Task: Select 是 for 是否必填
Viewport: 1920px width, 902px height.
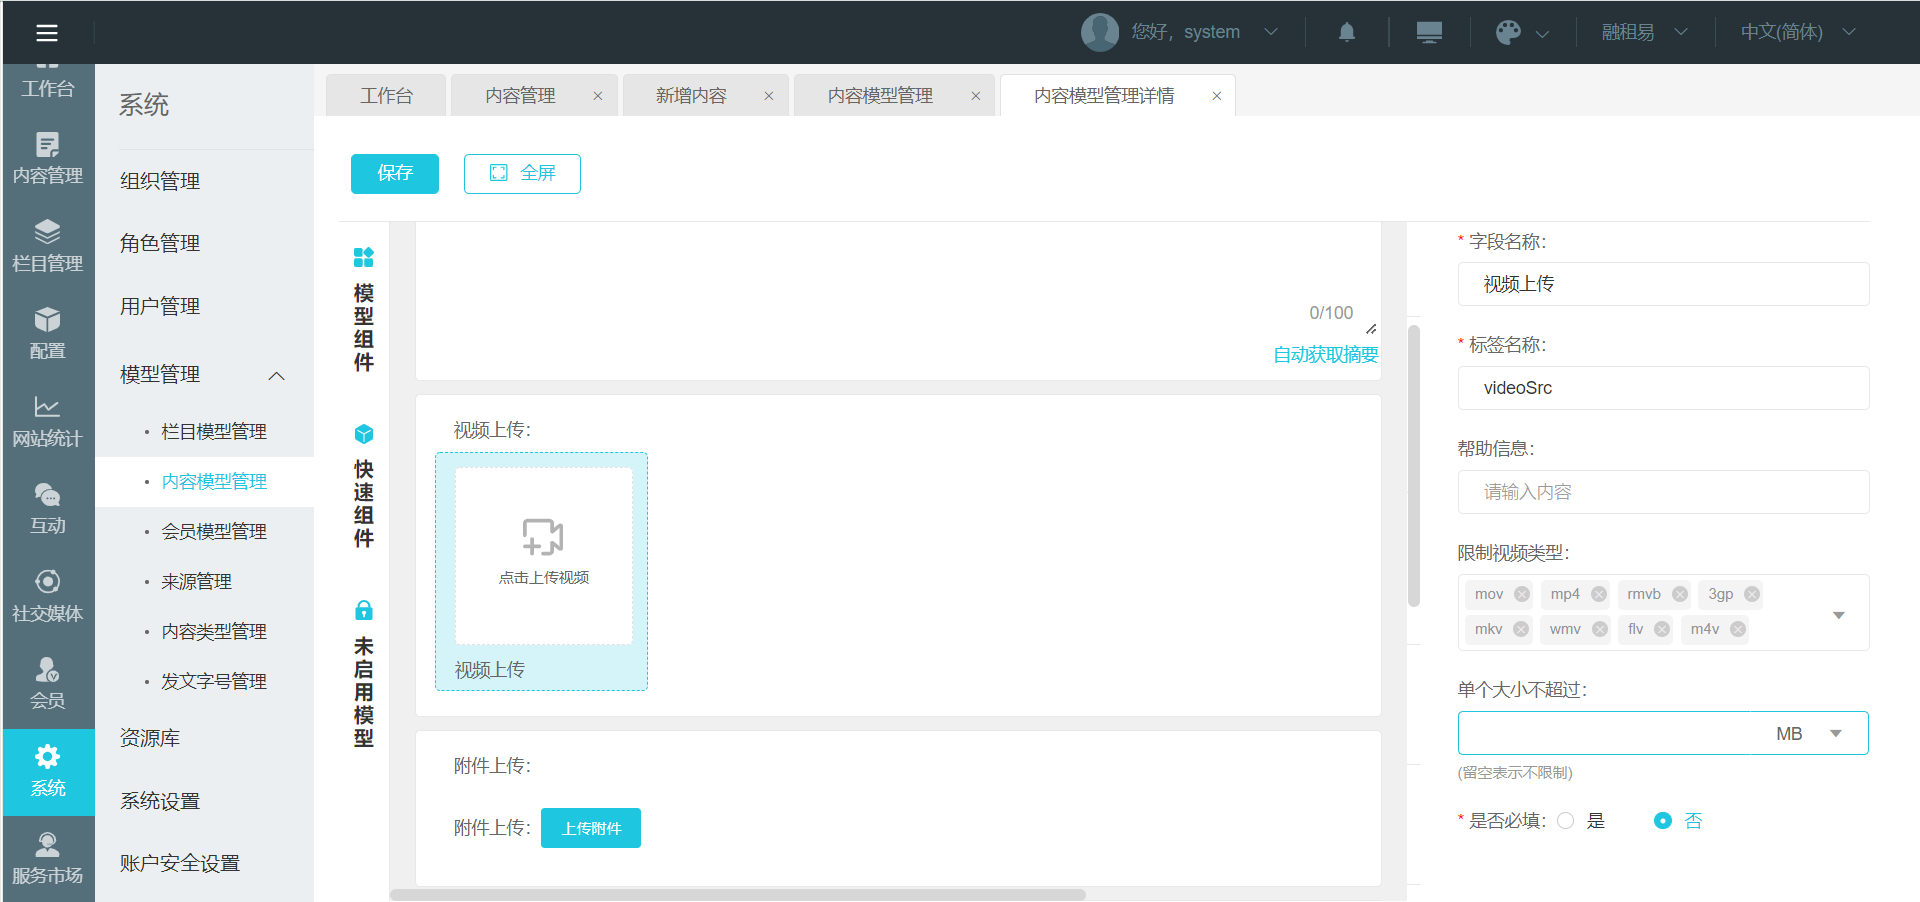Action: point(1566,821)
